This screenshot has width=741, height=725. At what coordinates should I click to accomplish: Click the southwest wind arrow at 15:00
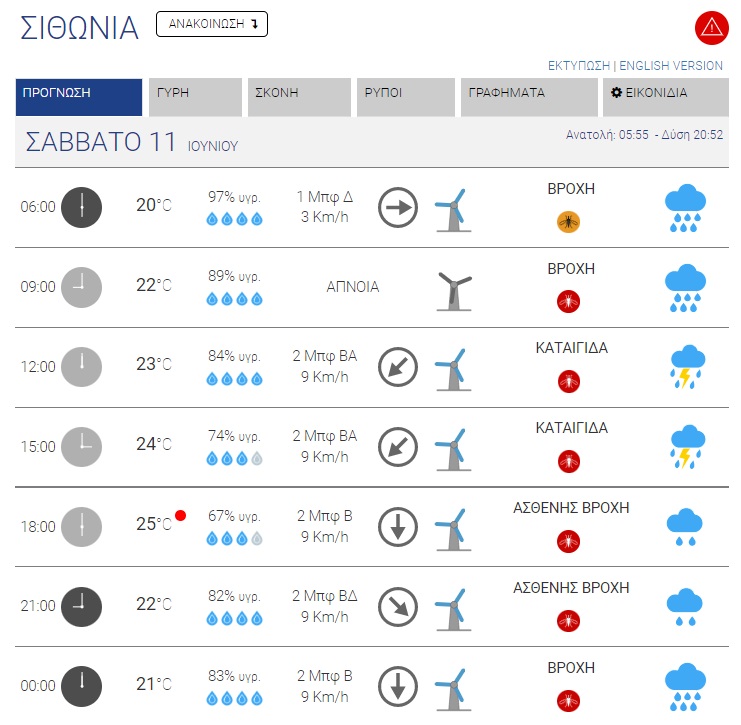tap(397, 447)
